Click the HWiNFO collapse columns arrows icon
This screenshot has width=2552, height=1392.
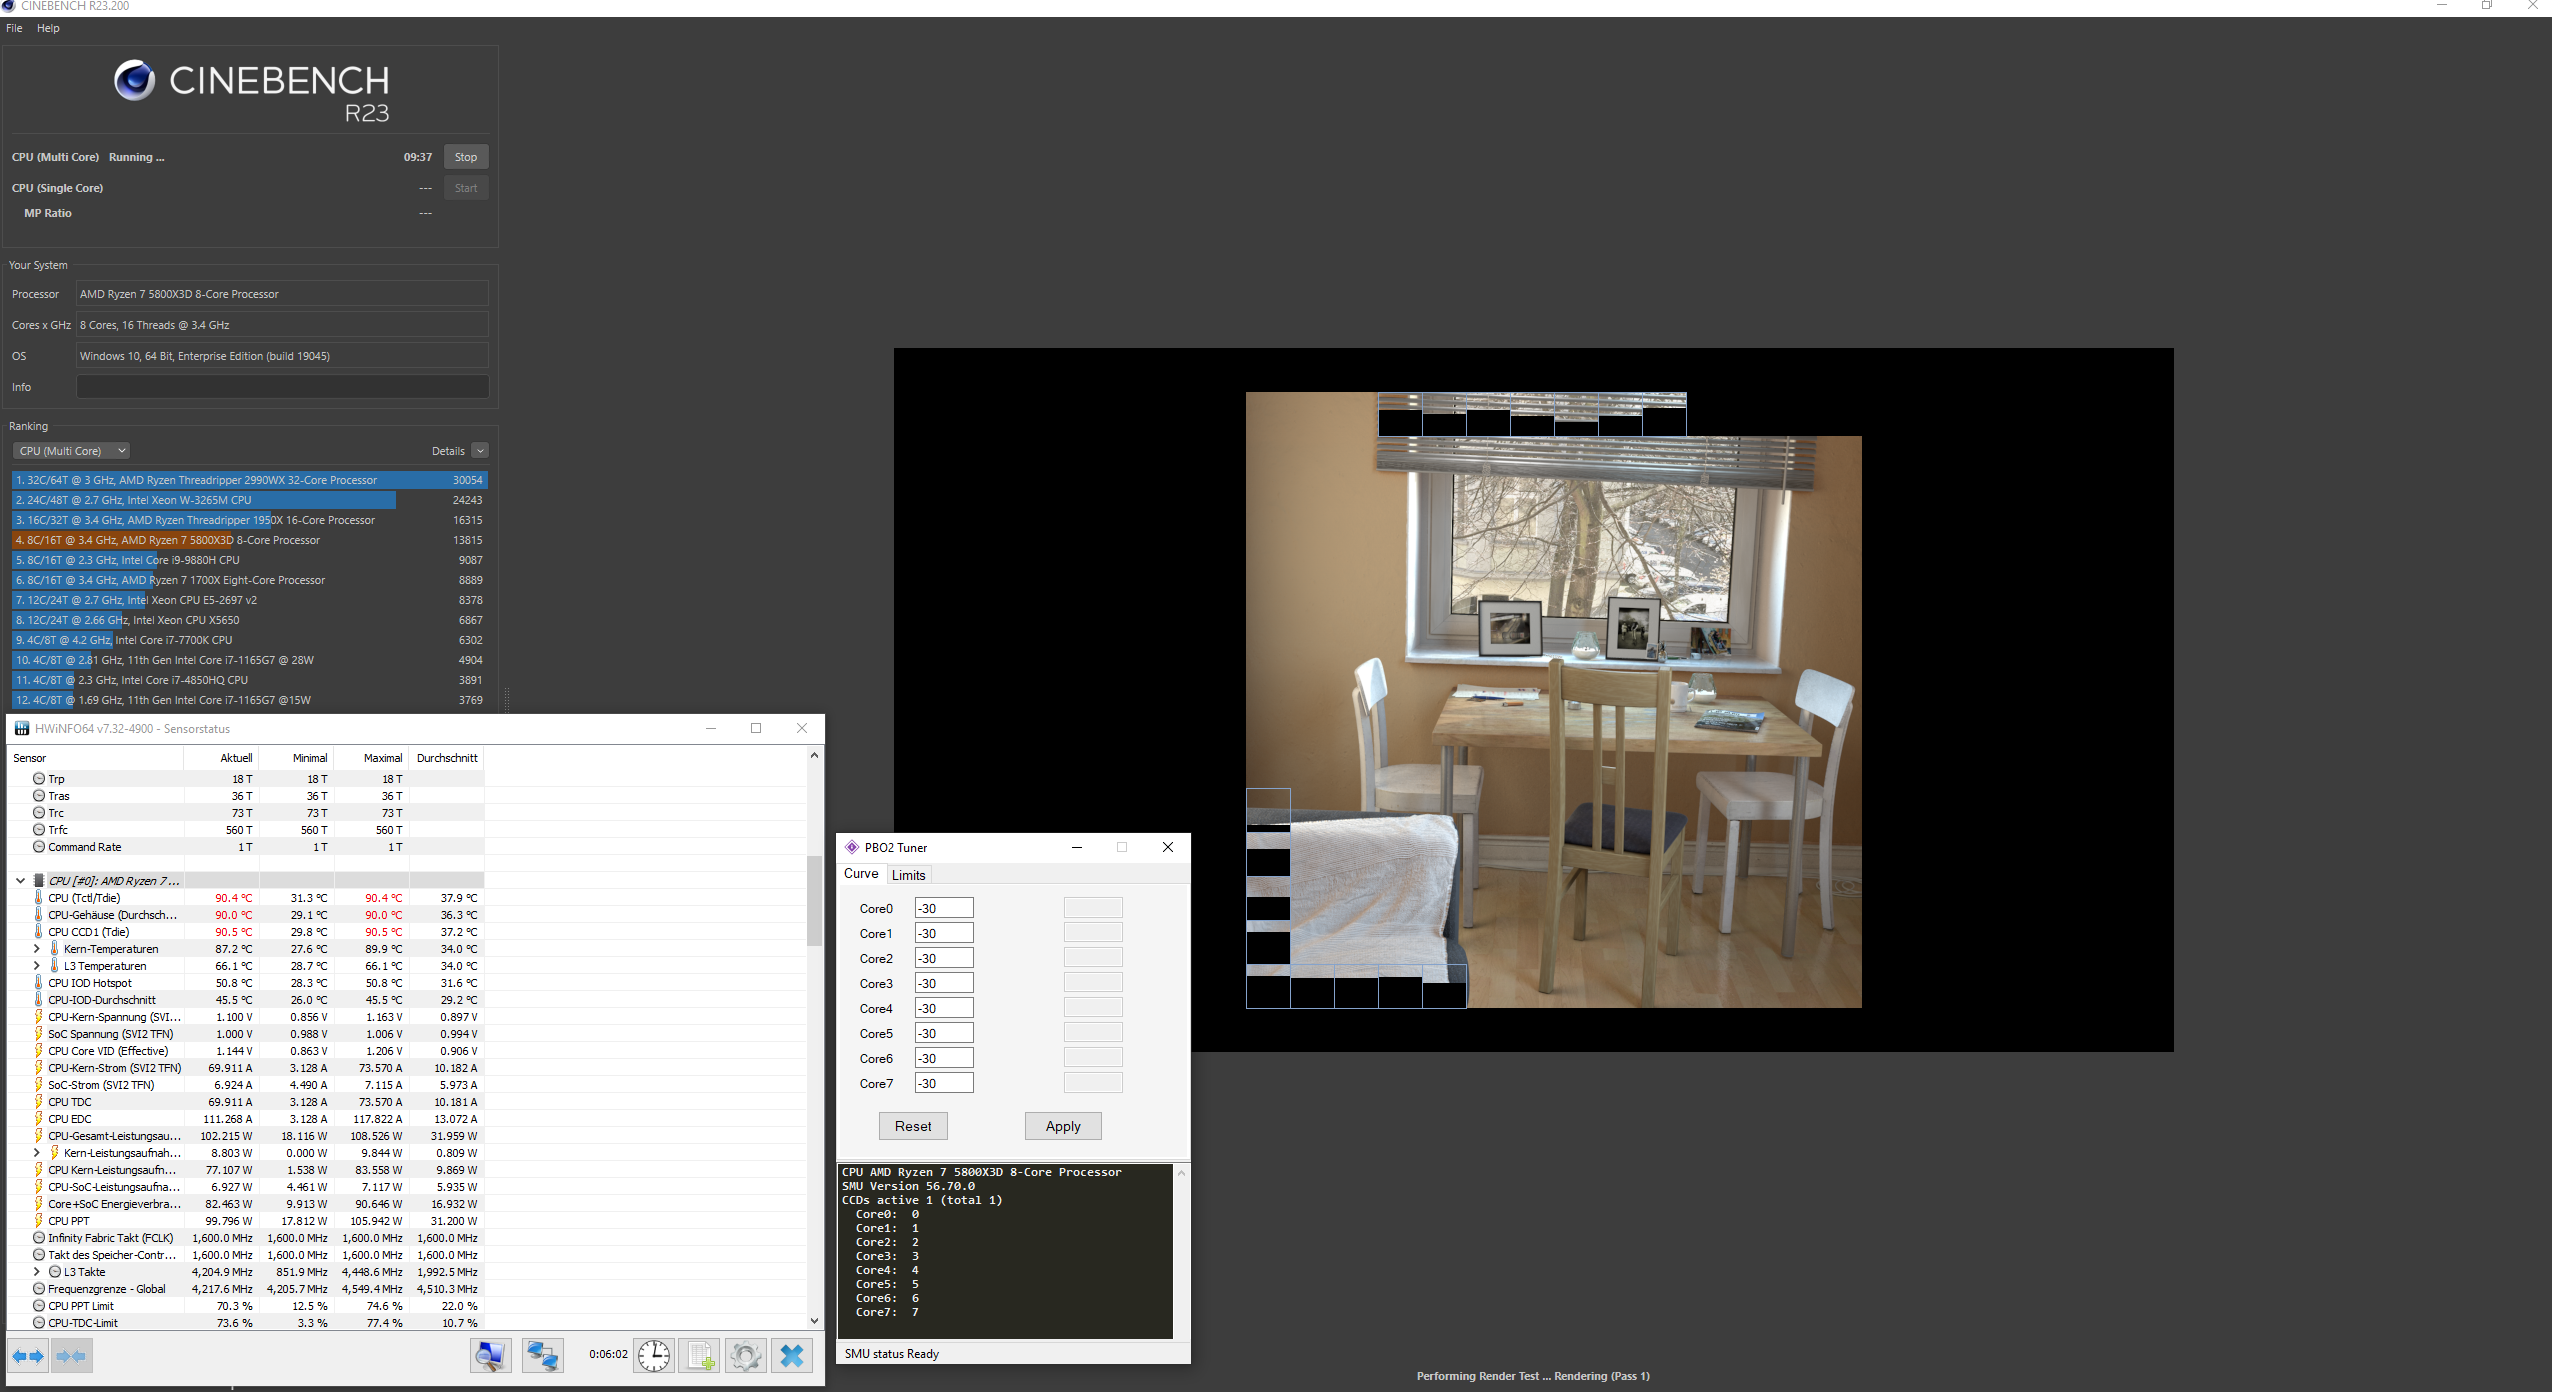(72, 1356)
